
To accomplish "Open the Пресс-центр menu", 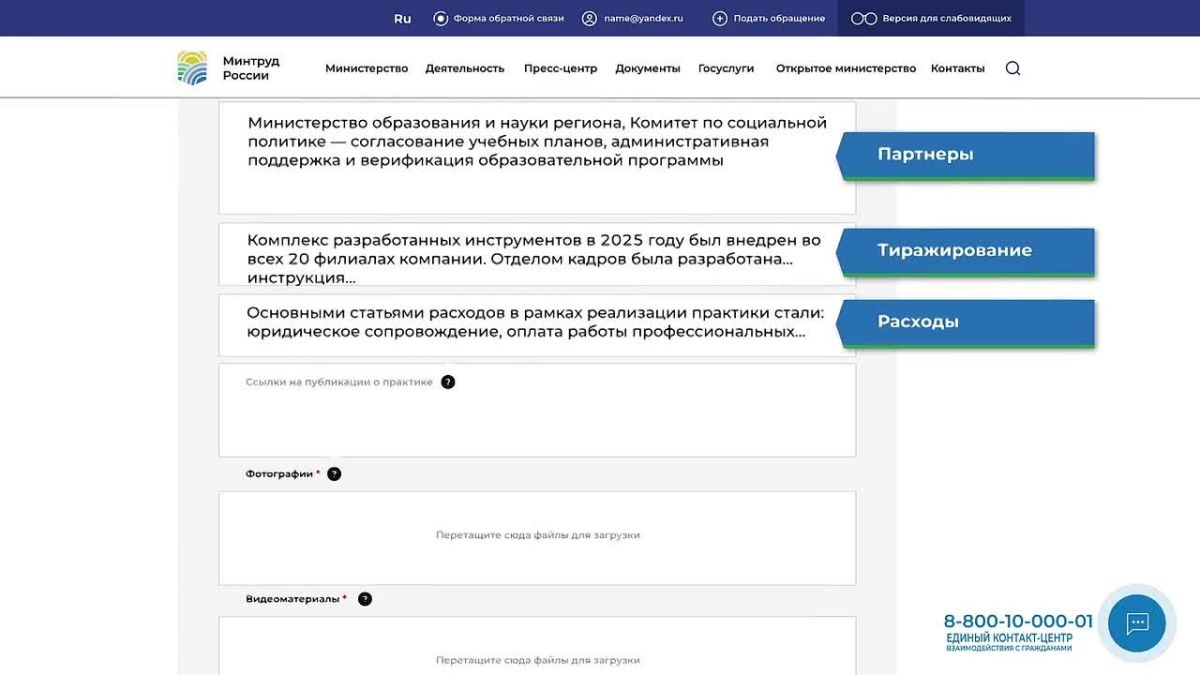I will [560, 68].
